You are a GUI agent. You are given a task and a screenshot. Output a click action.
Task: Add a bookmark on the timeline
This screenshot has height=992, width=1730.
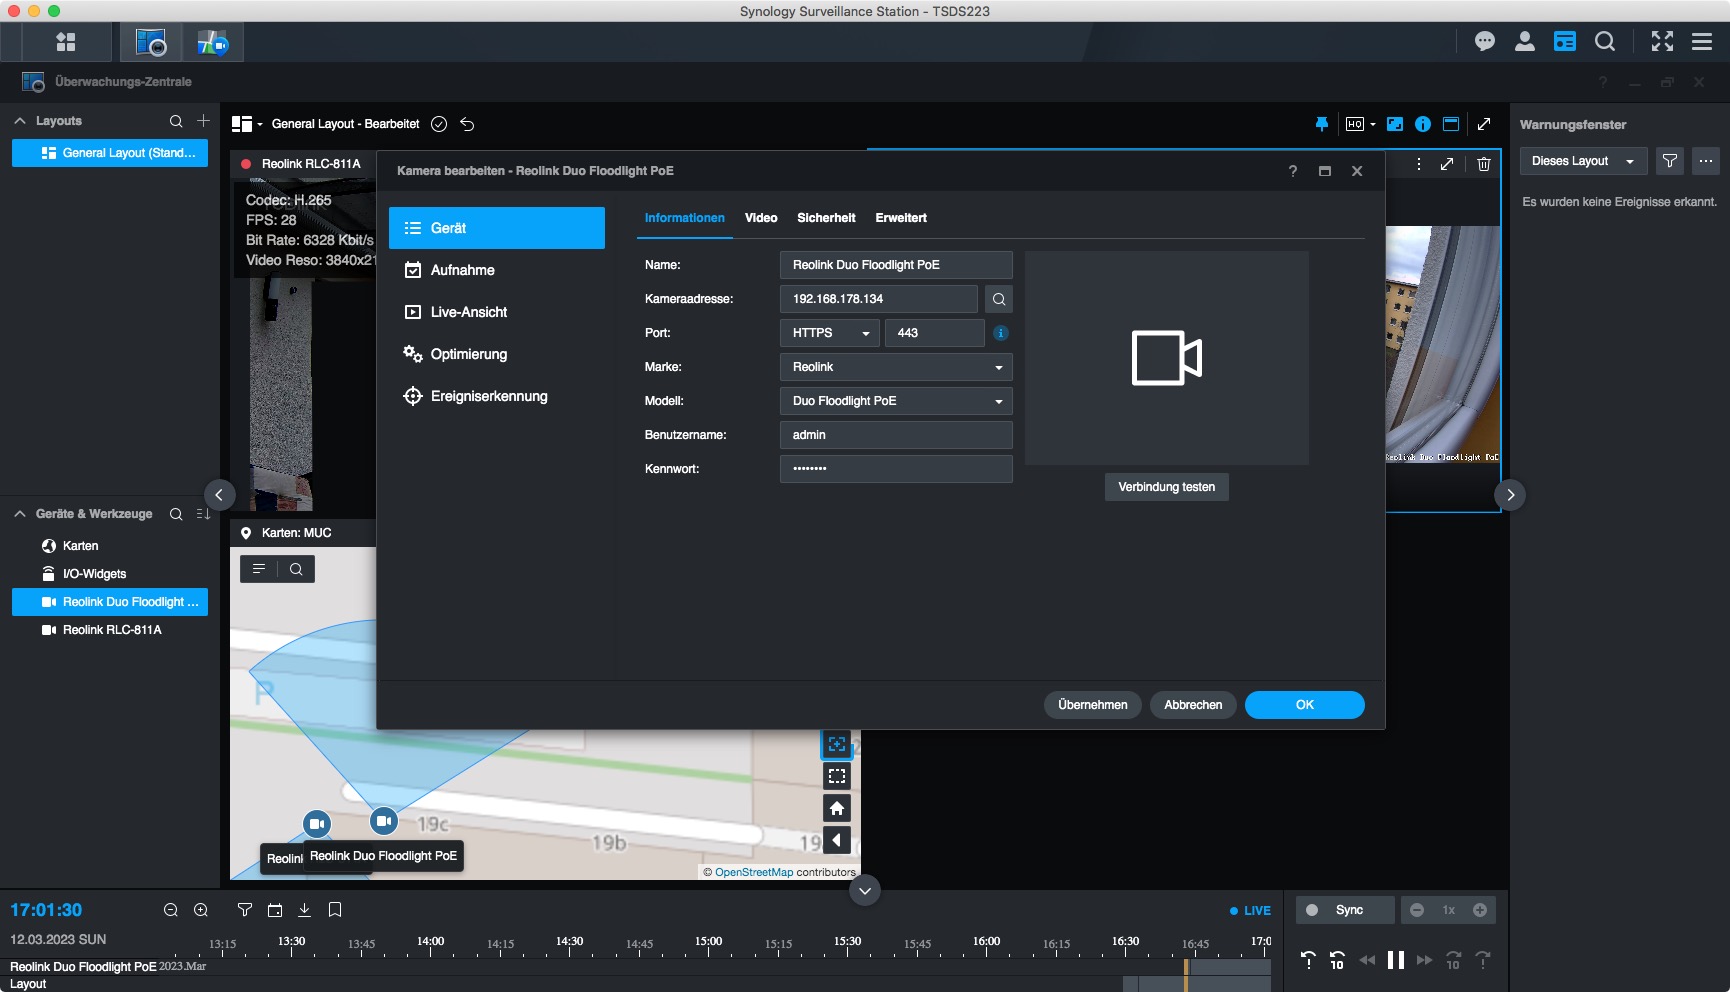point(335,910)
